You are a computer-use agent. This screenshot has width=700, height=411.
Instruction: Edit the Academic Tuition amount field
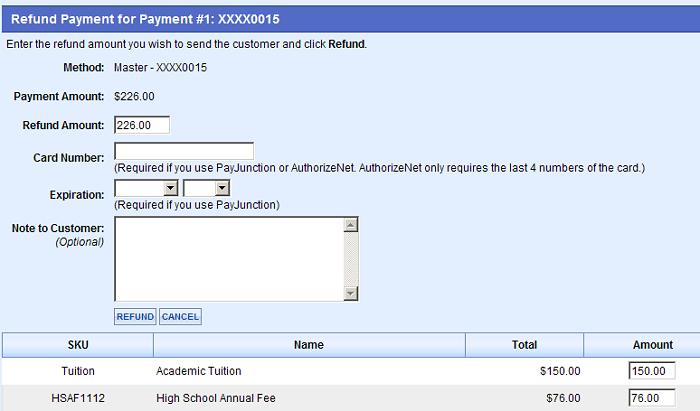coord(652,371)
